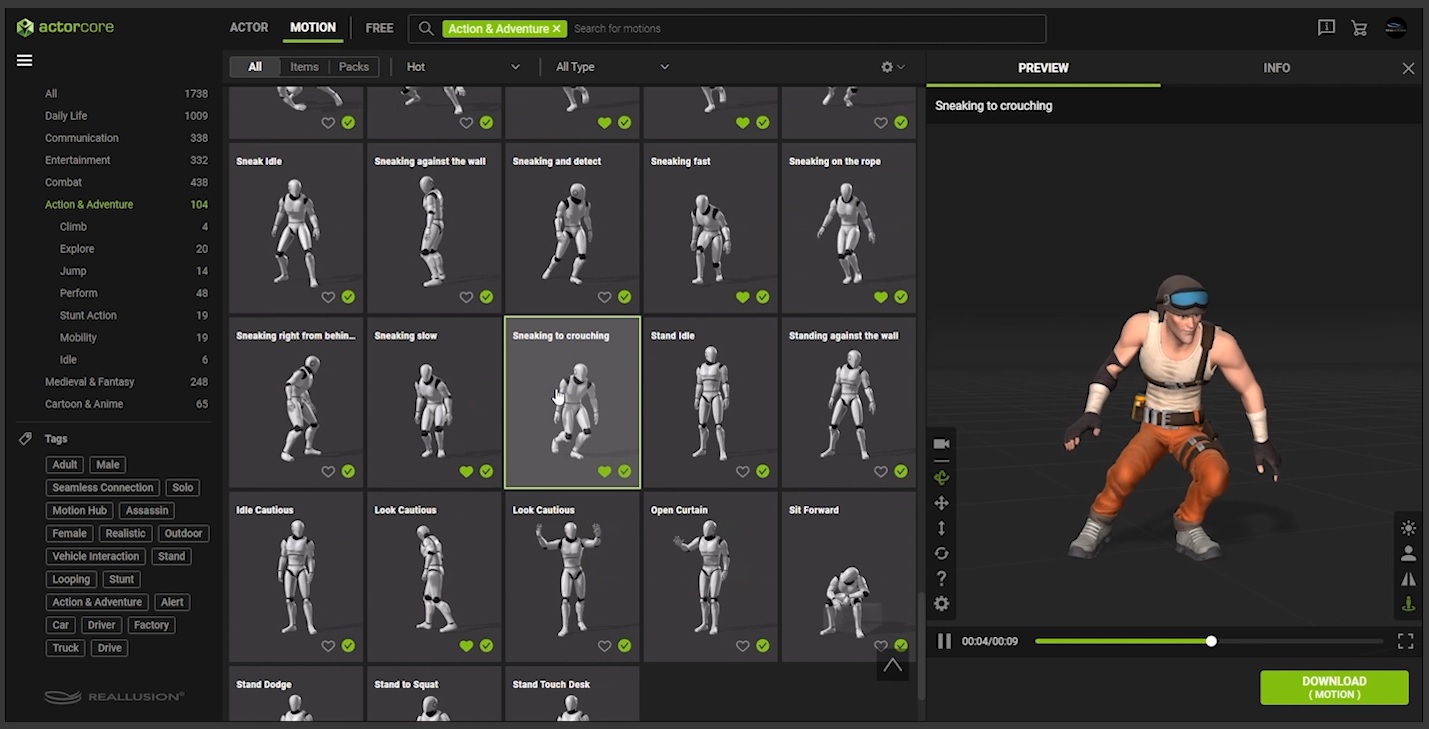Open the feedback message icon in header
Image resolution: width=1429 pixels, height=729 pixels.
coord(1326,28)
